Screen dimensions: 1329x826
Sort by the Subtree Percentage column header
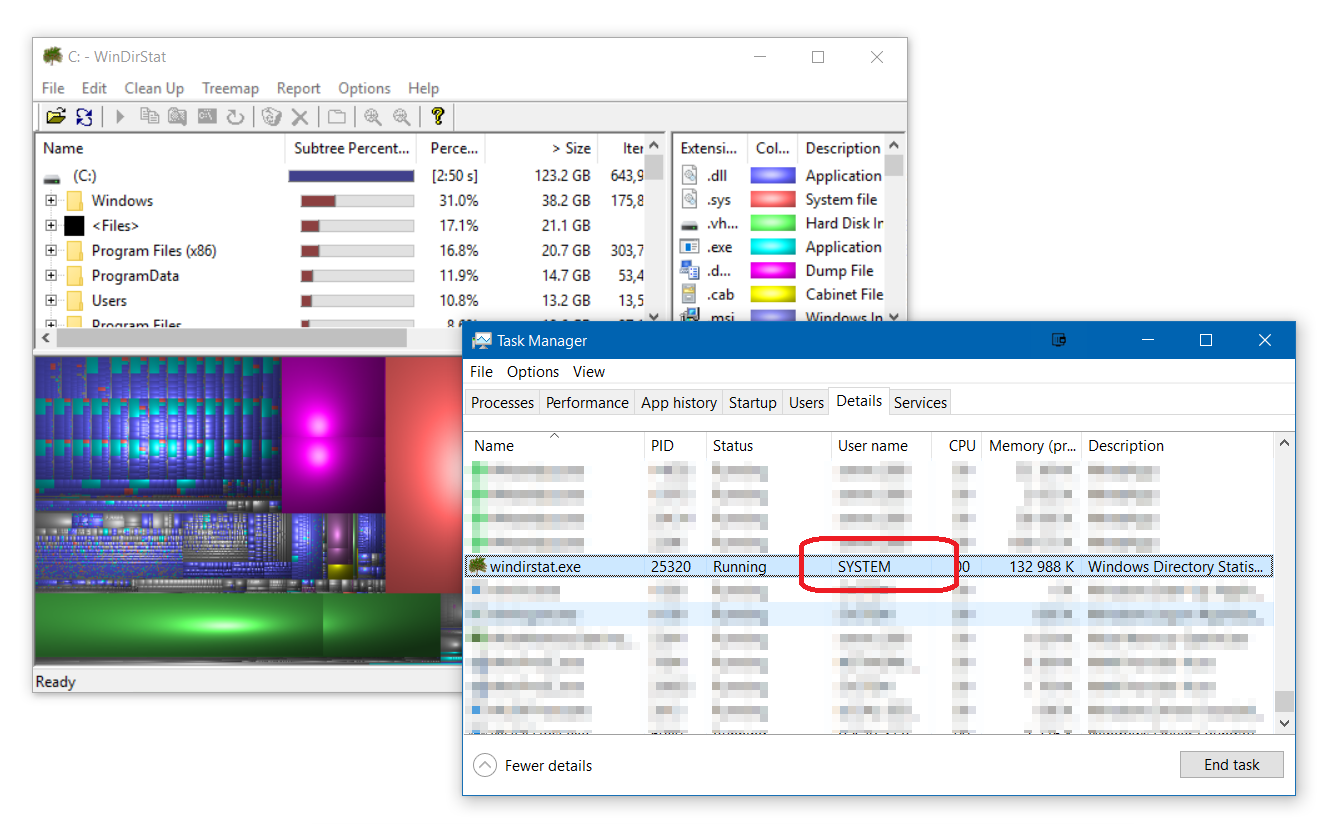tap(352, 148)
